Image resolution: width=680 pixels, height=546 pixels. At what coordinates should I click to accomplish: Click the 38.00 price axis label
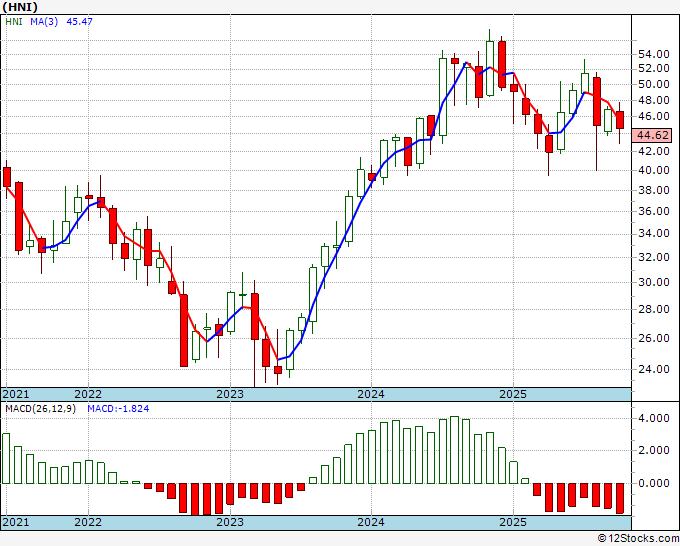point(654,190)
